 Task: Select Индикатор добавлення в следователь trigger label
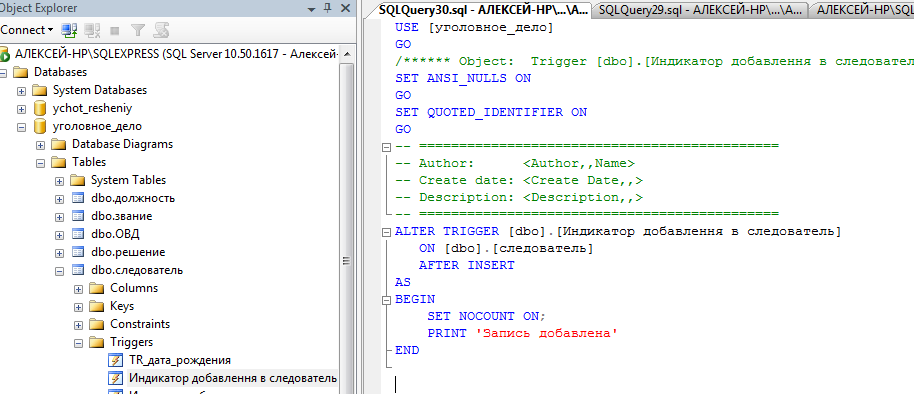point(233,378)
